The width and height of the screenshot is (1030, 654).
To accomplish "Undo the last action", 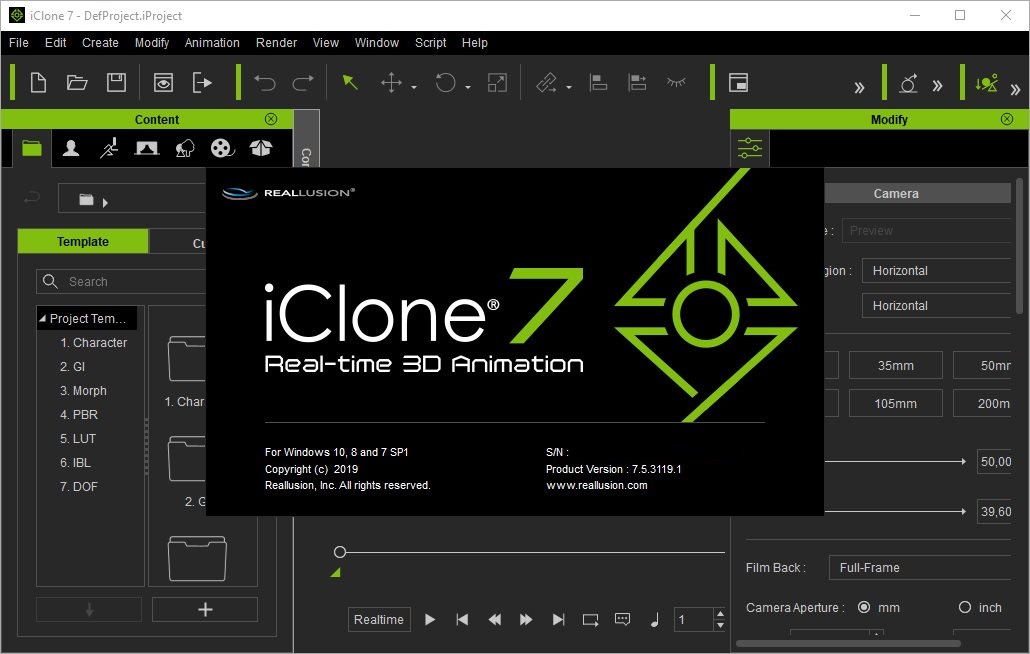I will coord(265,83).
